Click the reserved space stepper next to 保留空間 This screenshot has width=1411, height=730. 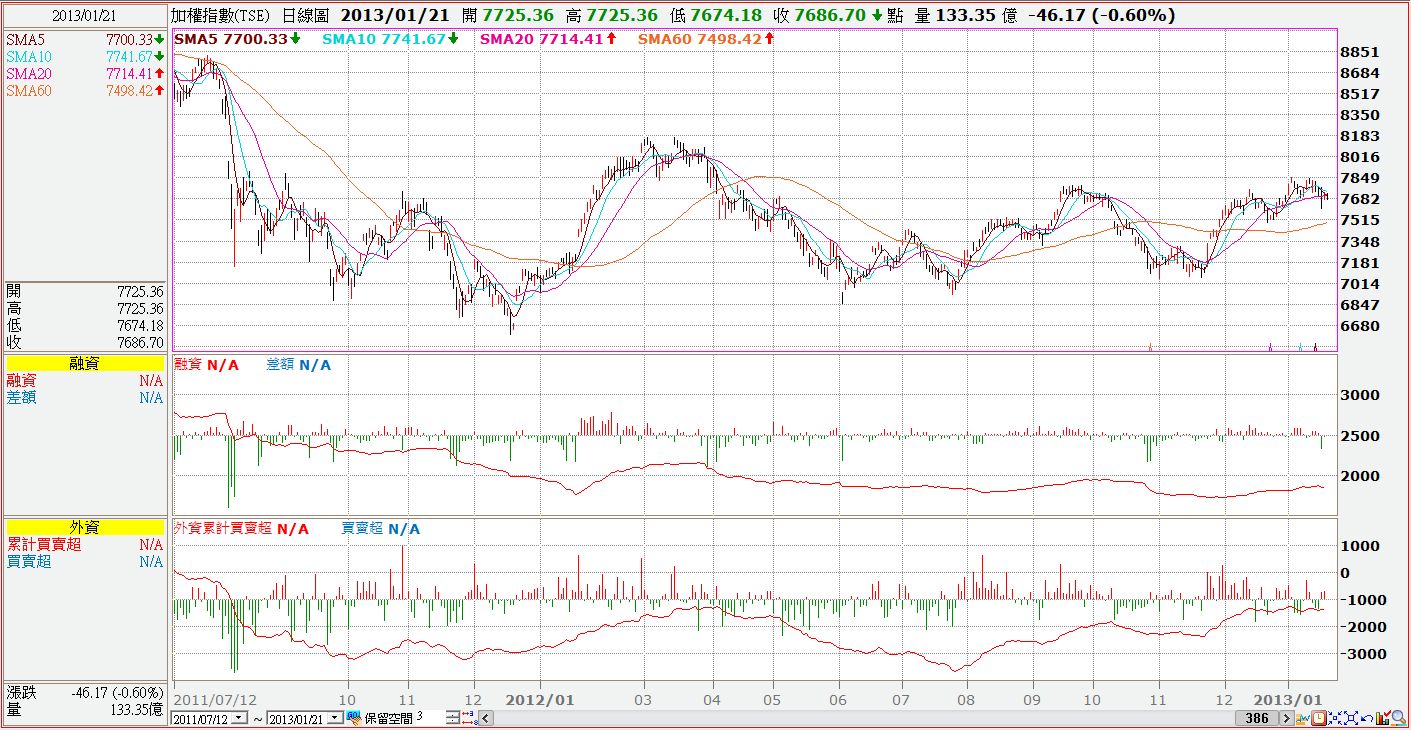(x=453, y=718)
